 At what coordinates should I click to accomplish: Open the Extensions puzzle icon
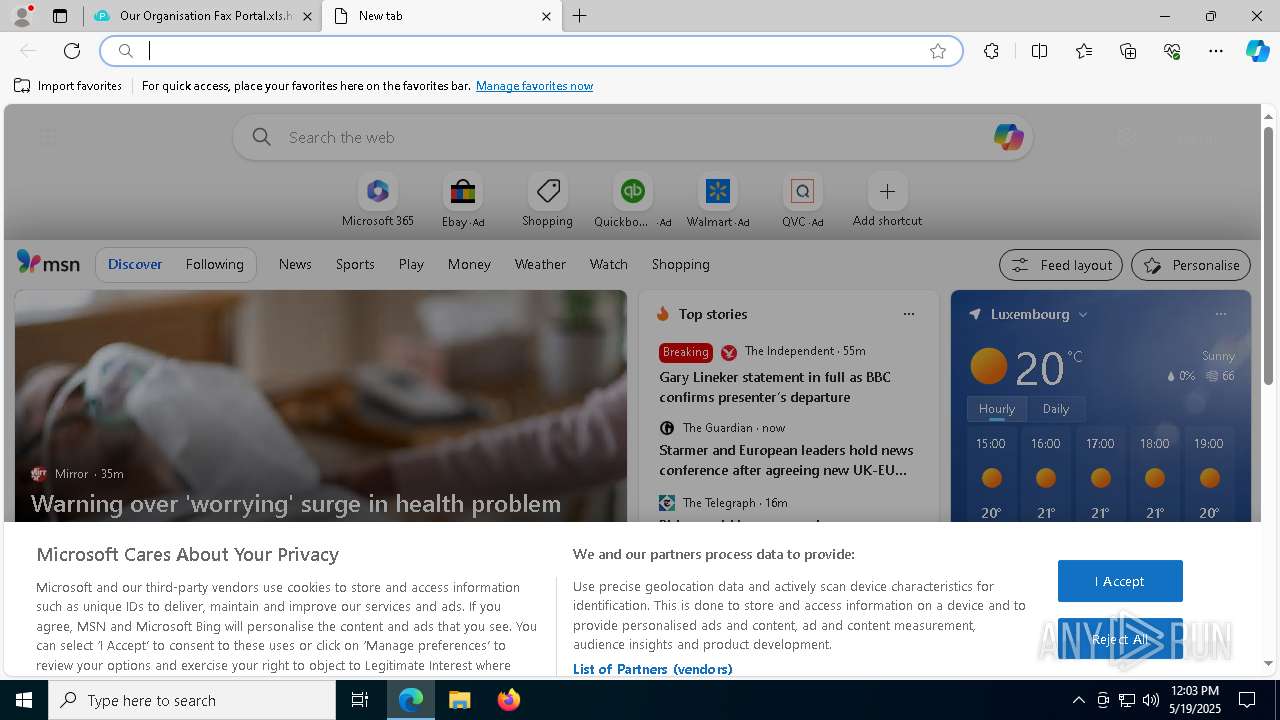[x=991, y=51]
